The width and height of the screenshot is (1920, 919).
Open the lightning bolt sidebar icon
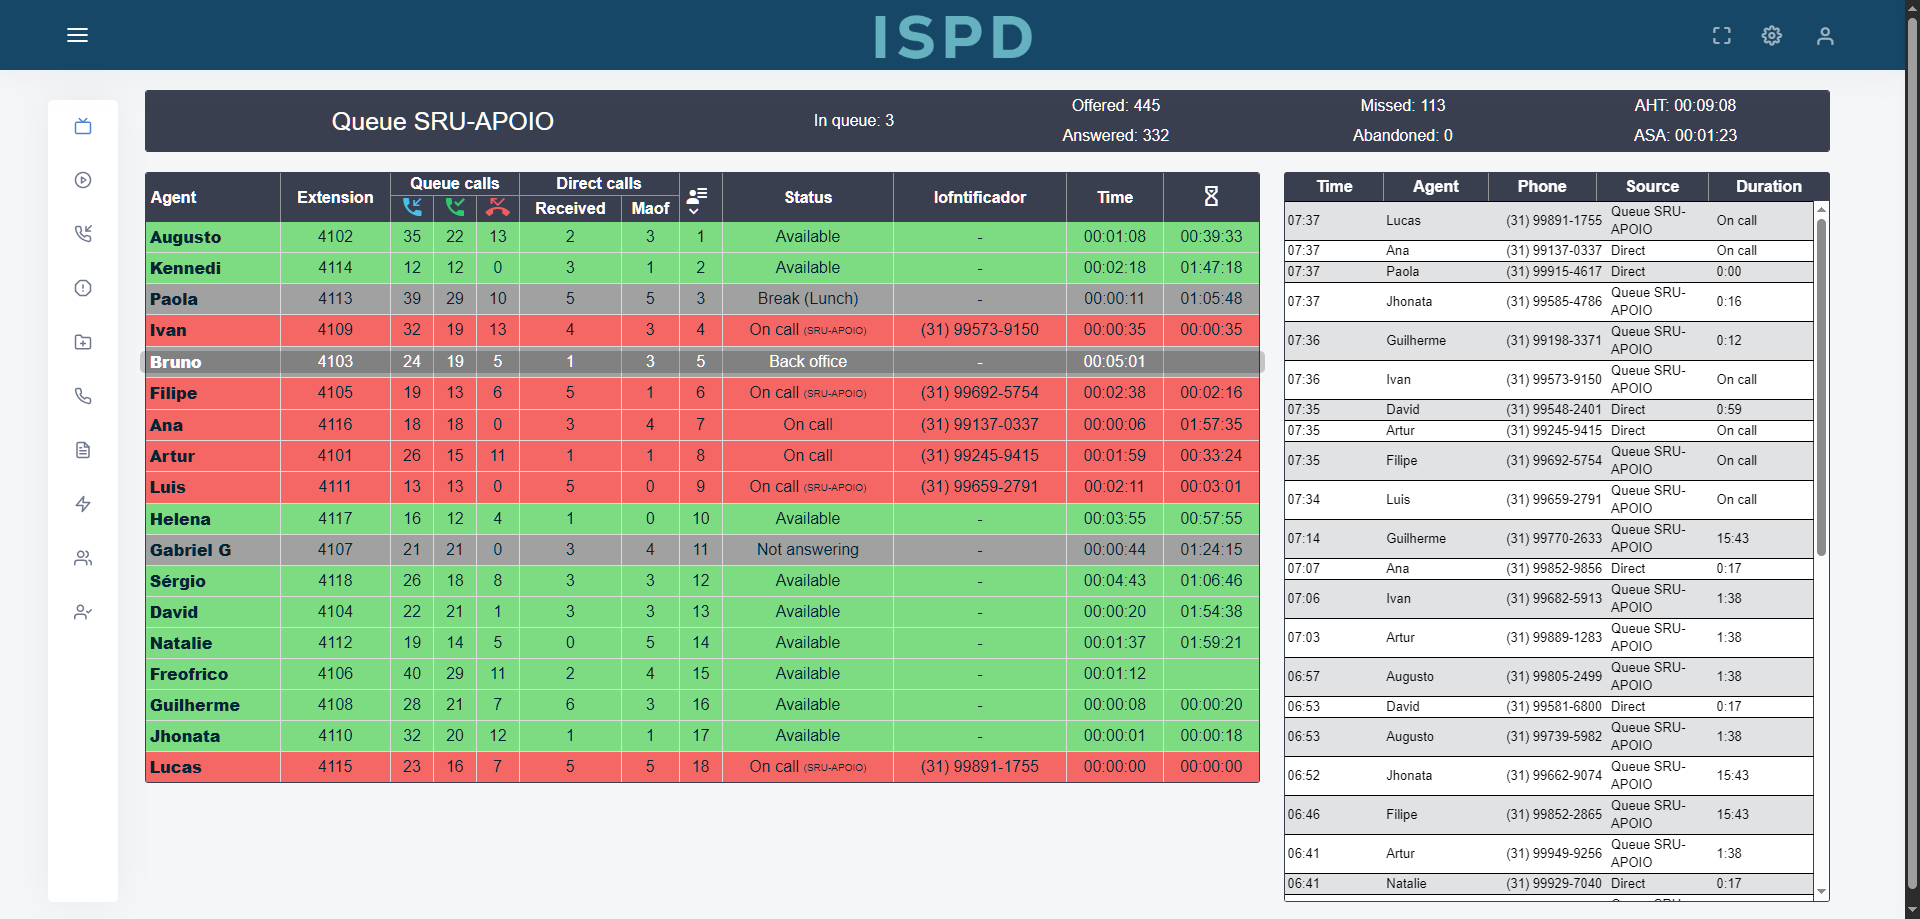(83, 504)
